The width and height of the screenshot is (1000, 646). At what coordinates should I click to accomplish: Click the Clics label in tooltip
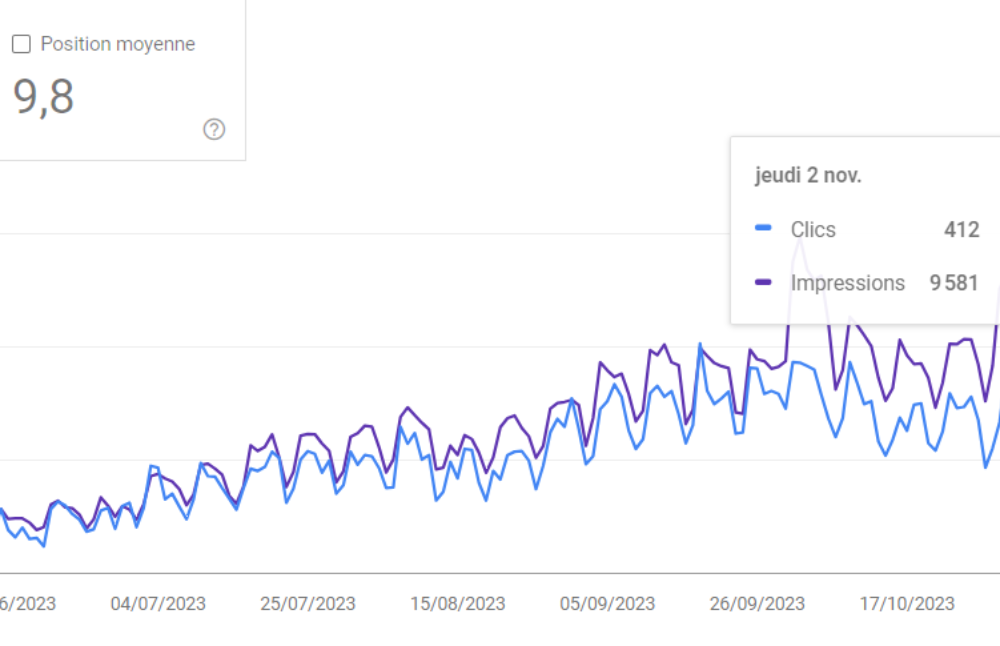[x=813, y=229]
